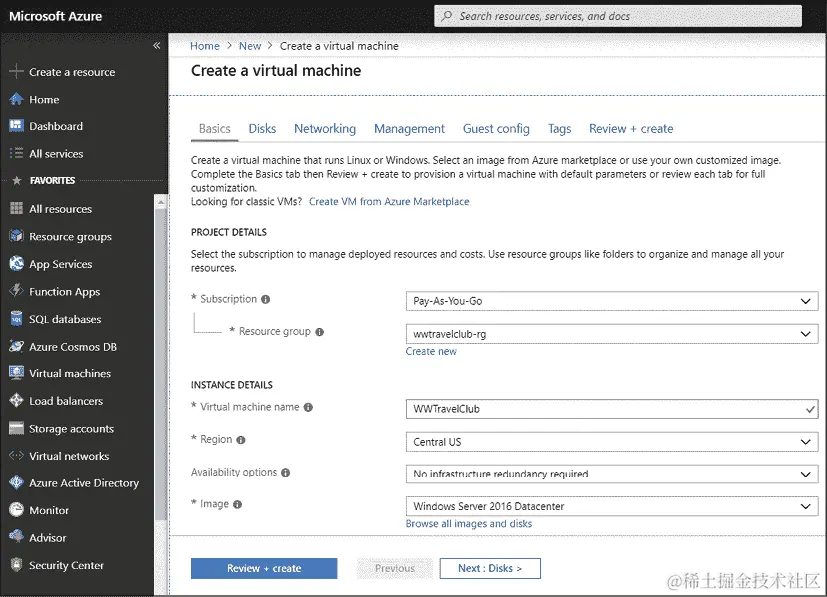Screen dimensions: 827x597
Task: Open the Region Central US dropdown
Action: point(612,442)
